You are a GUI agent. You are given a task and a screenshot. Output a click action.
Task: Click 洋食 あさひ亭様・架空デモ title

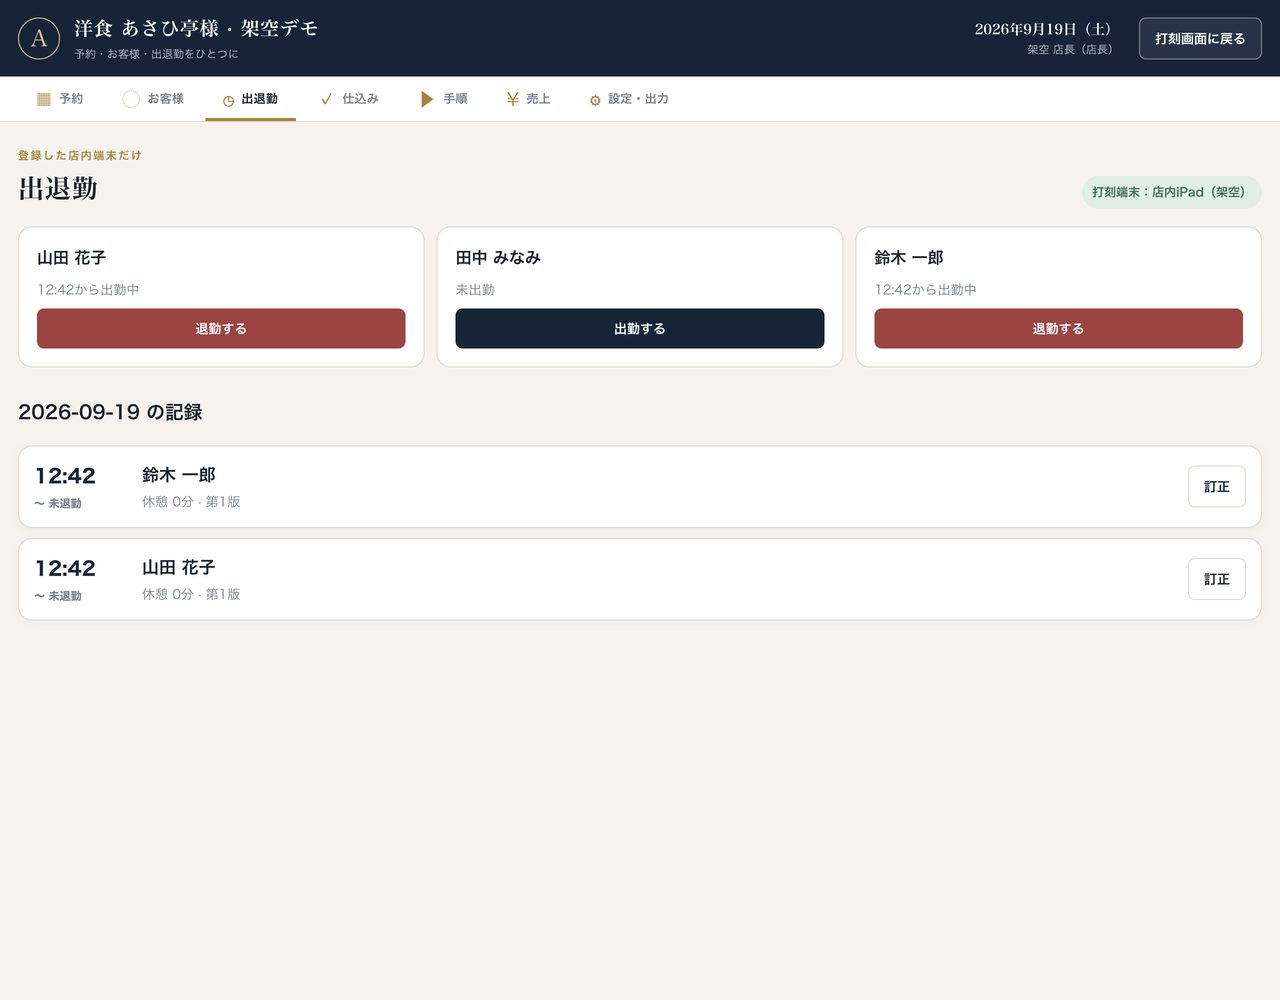click(196, 28)
